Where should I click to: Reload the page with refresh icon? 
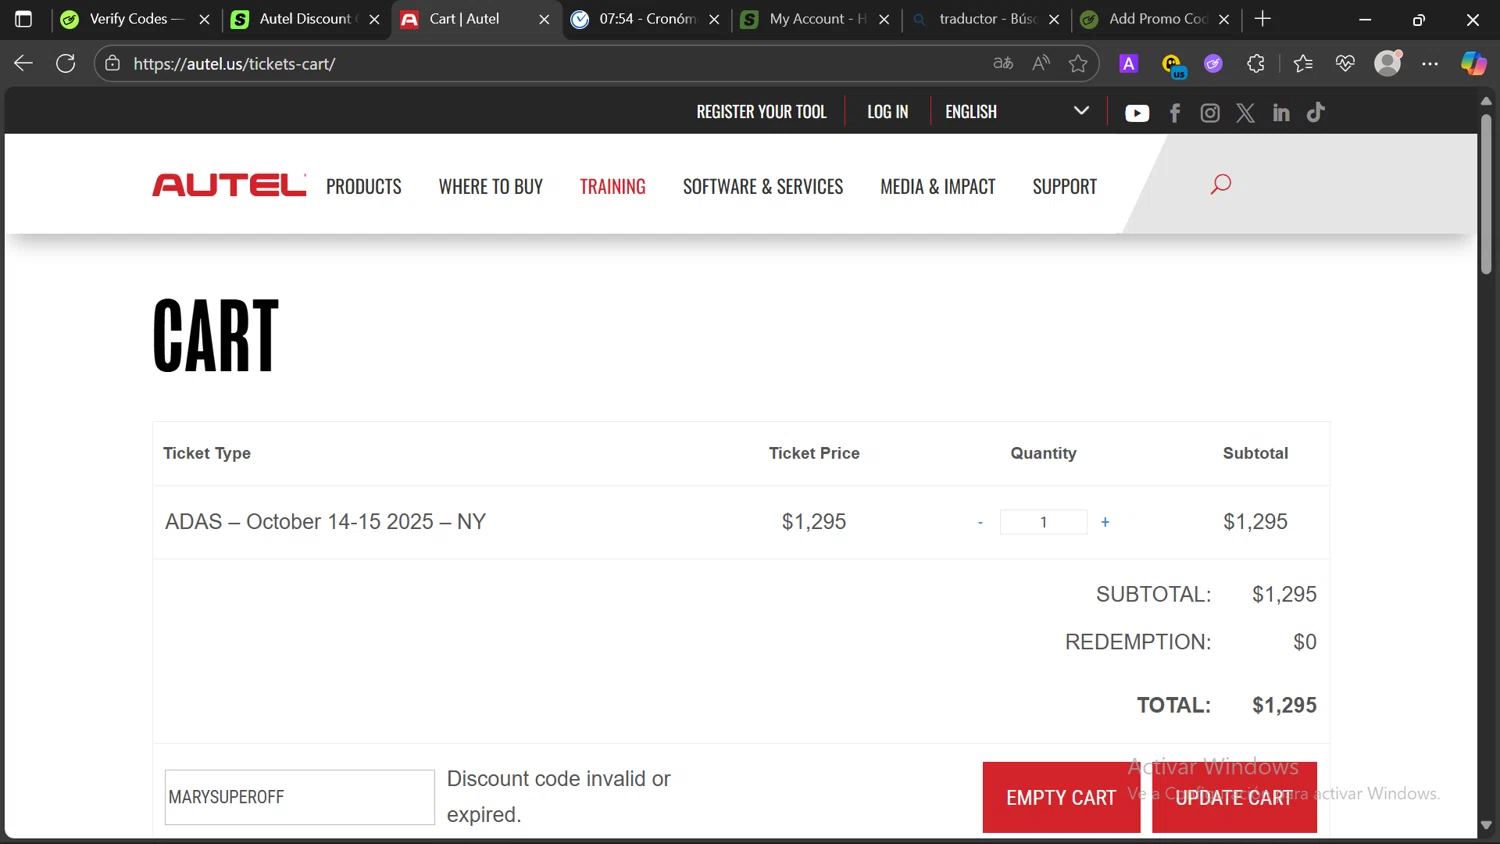click(66, 63)
